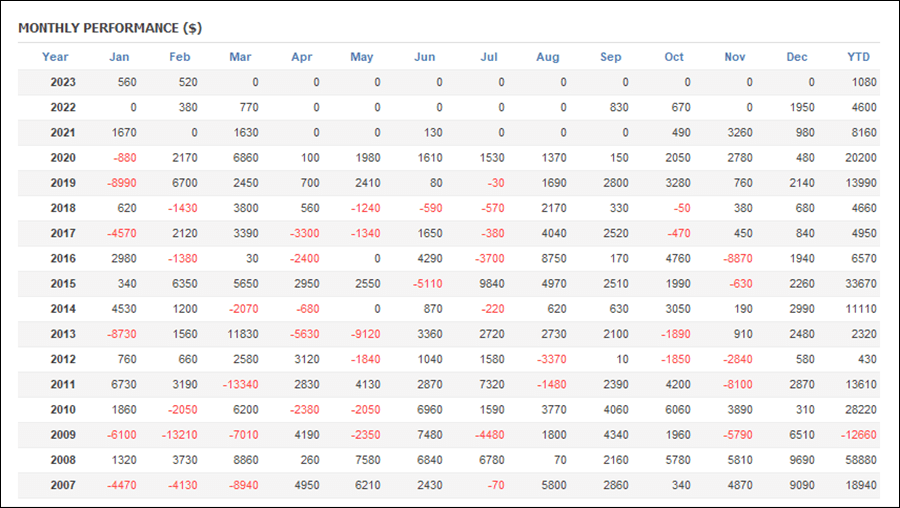Select the 2011 year row label
The height and width of the screenshot is (508, 900).
(x=63, y=385)
